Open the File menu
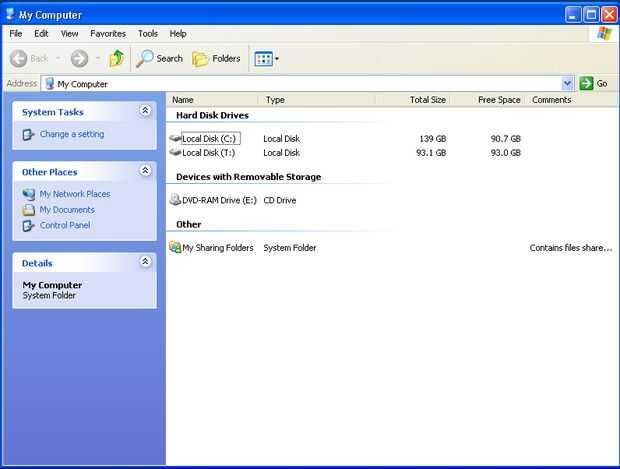620x469 pixels. click(16, 34)
